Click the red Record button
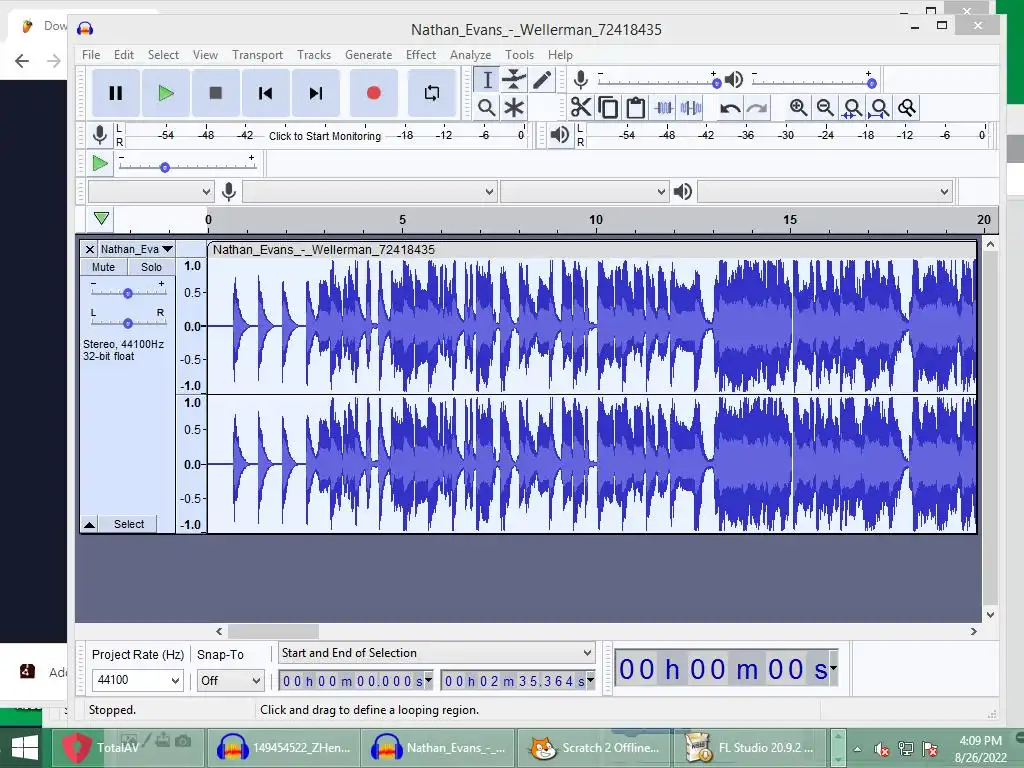1024x768 pixels. (x=374, y=93)
